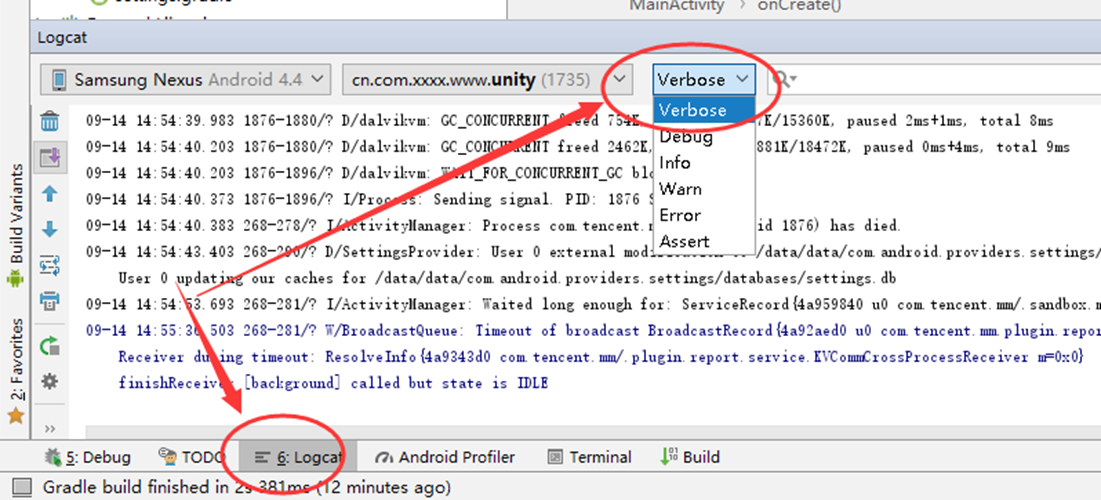The width and height of the screenshot is (1101, 500).
Task: Click the D/SettingsProvider log line
Action: pos(593,252)
